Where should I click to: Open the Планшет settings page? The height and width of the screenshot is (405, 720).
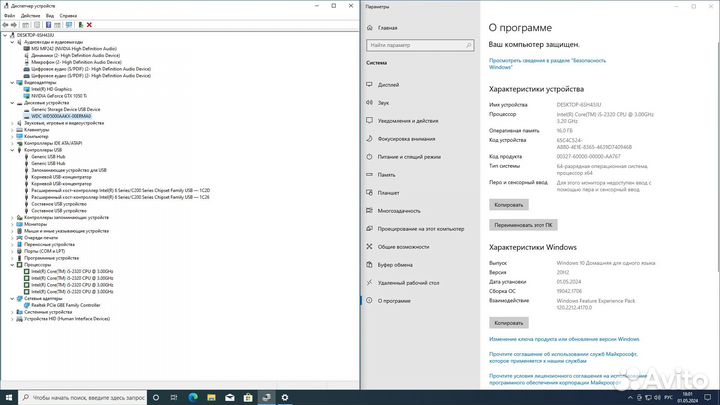pos(388,193)
